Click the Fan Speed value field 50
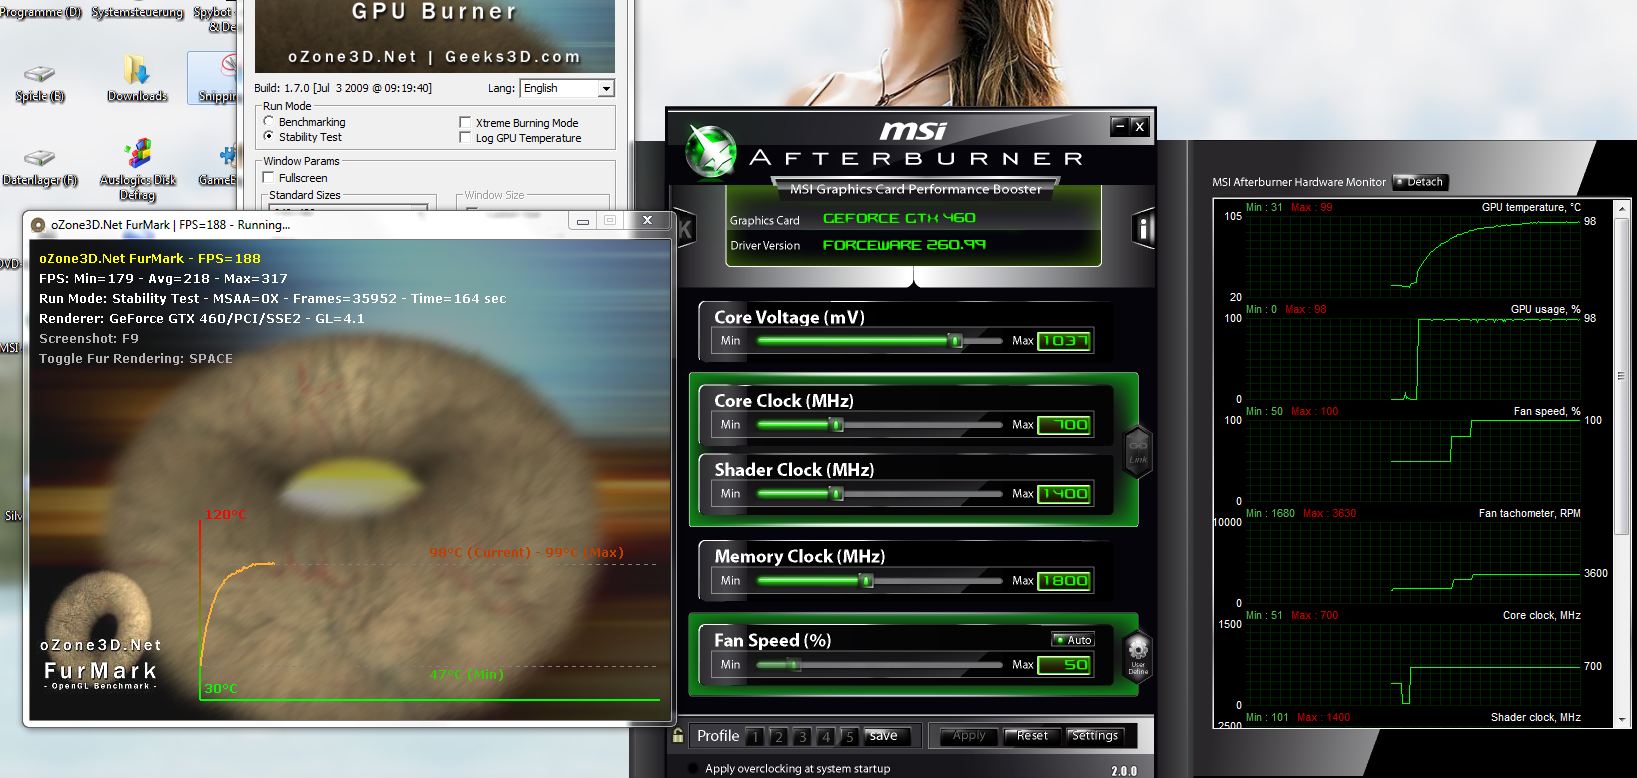 click(1064, 665)
